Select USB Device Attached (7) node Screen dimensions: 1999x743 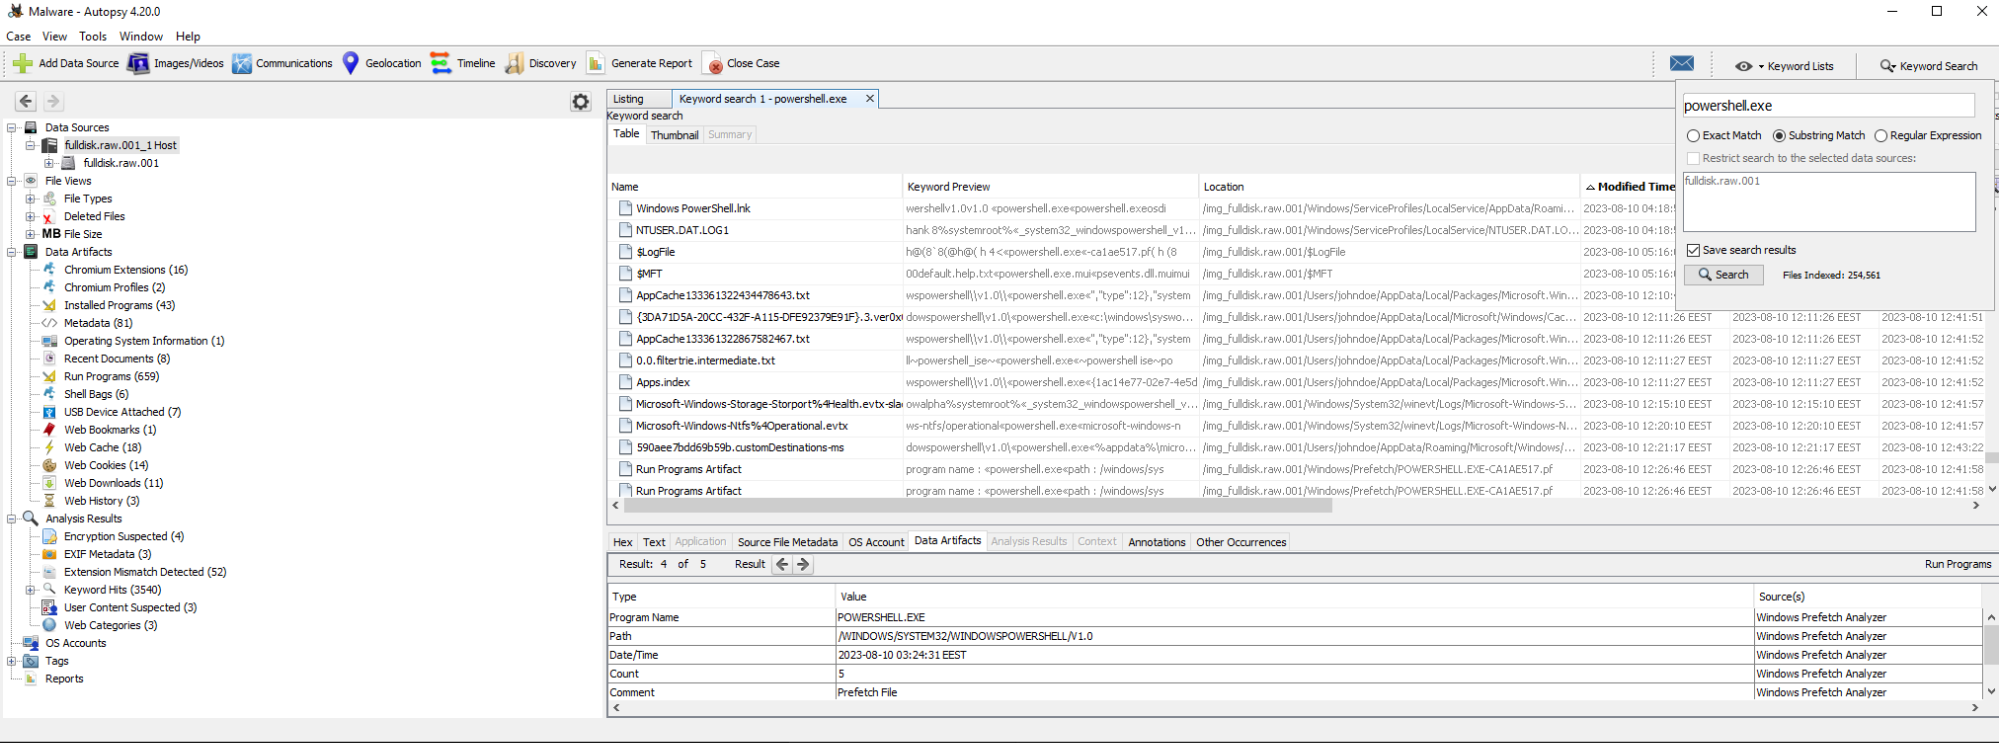tap(122, 412)
